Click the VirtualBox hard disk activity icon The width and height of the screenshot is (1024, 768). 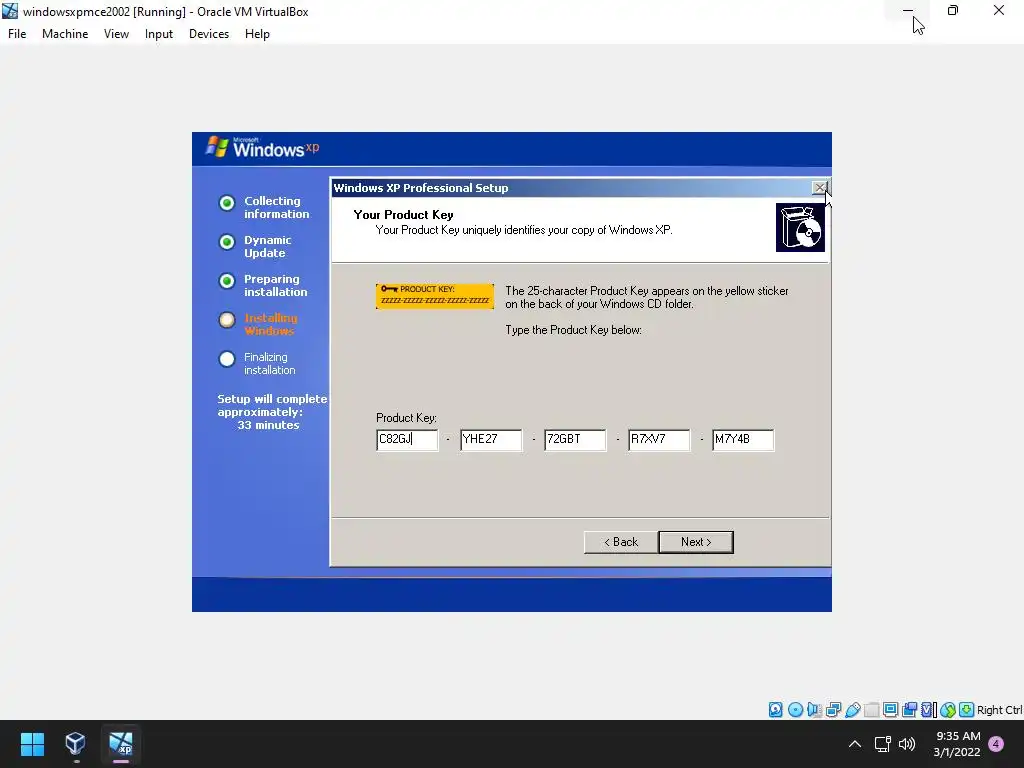tap(775, 710)
